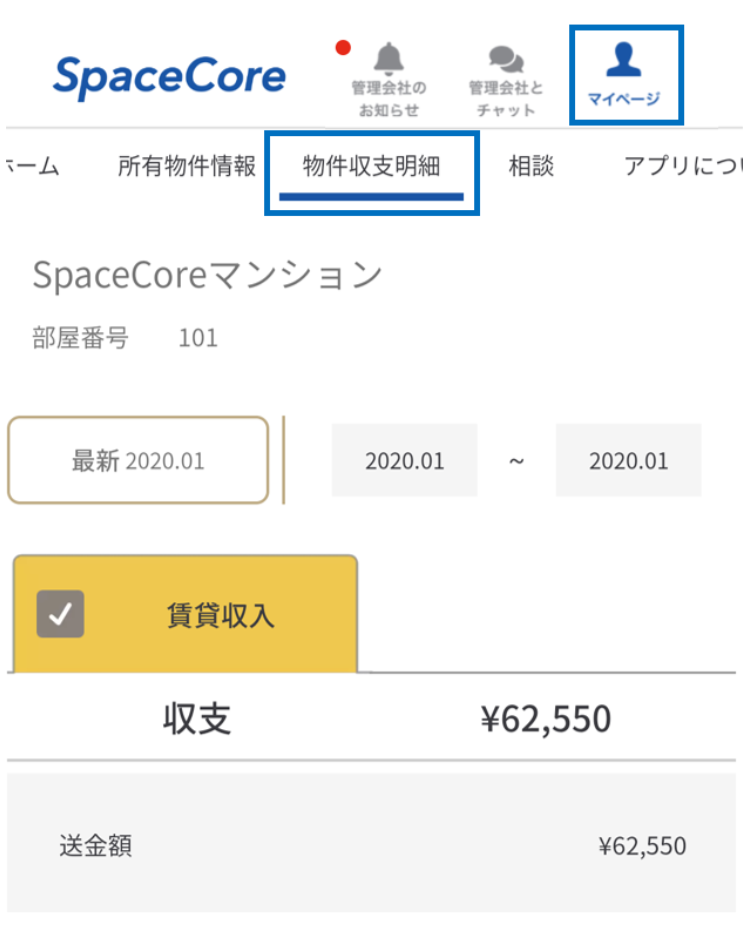Open the end month 2020.01 picker
The height and width of the screenshot is (926, 754).
click(628, 461)
